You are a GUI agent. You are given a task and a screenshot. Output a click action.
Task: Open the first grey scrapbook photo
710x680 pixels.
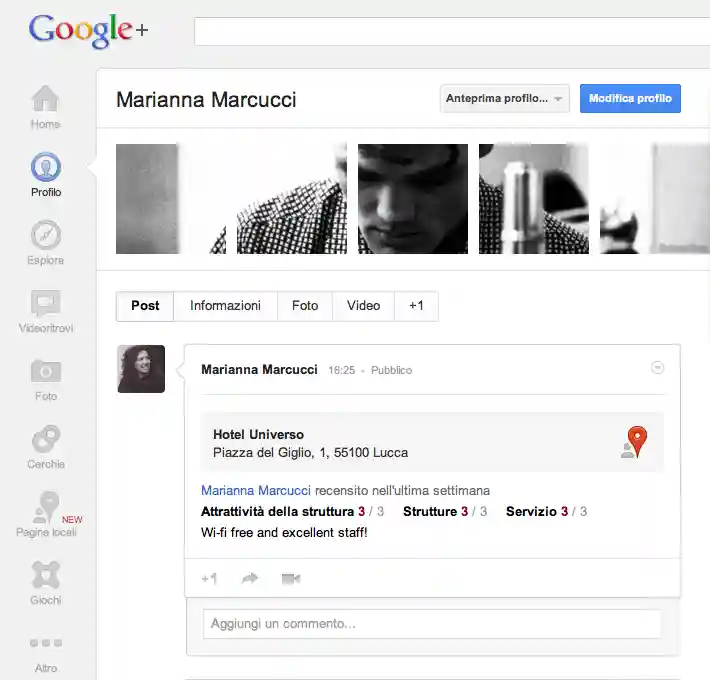coord(171,199)
